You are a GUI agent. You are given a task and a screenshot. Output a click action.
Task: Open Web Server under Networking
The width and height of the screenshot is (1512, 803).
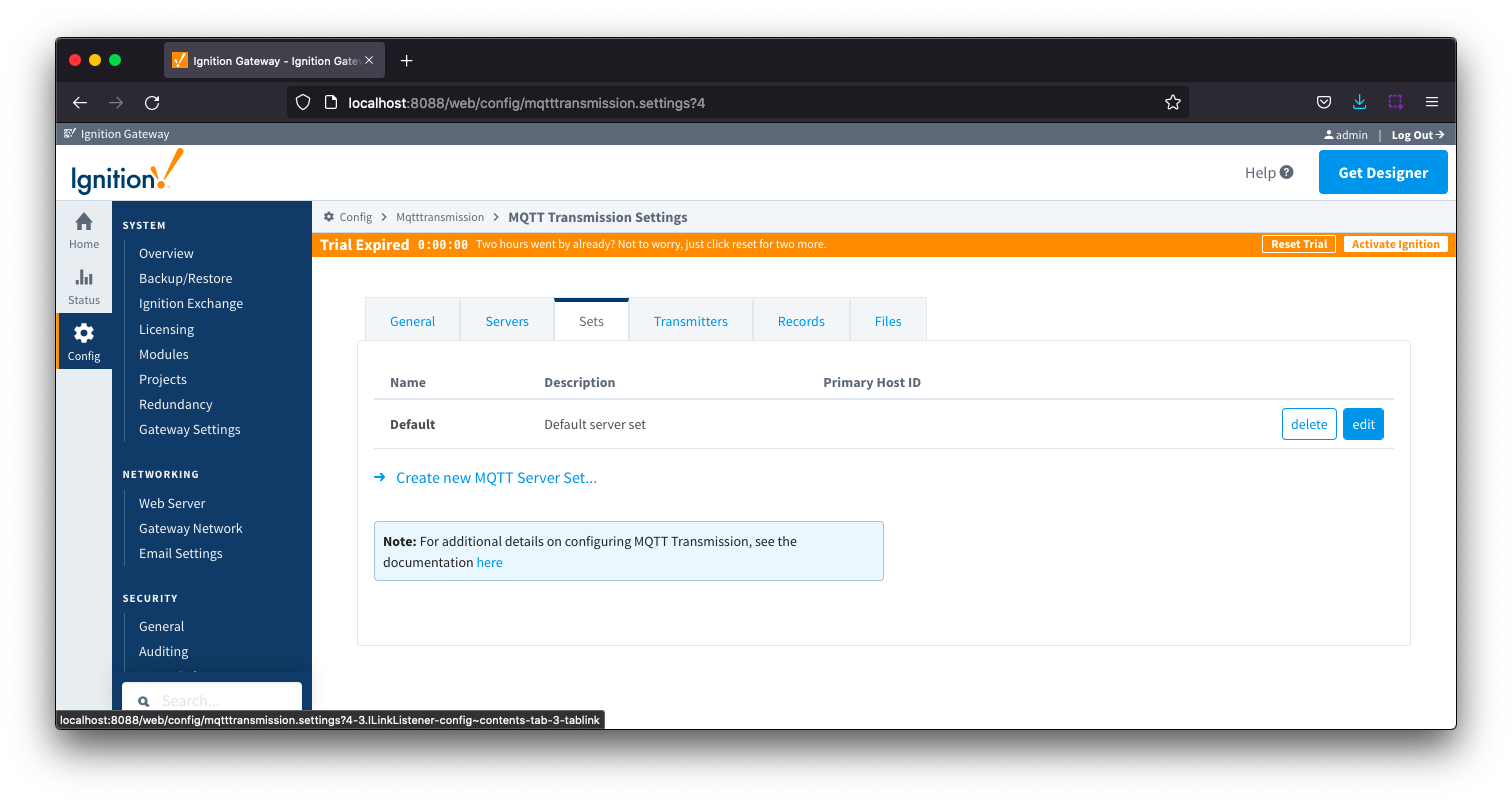pos(172,503)
